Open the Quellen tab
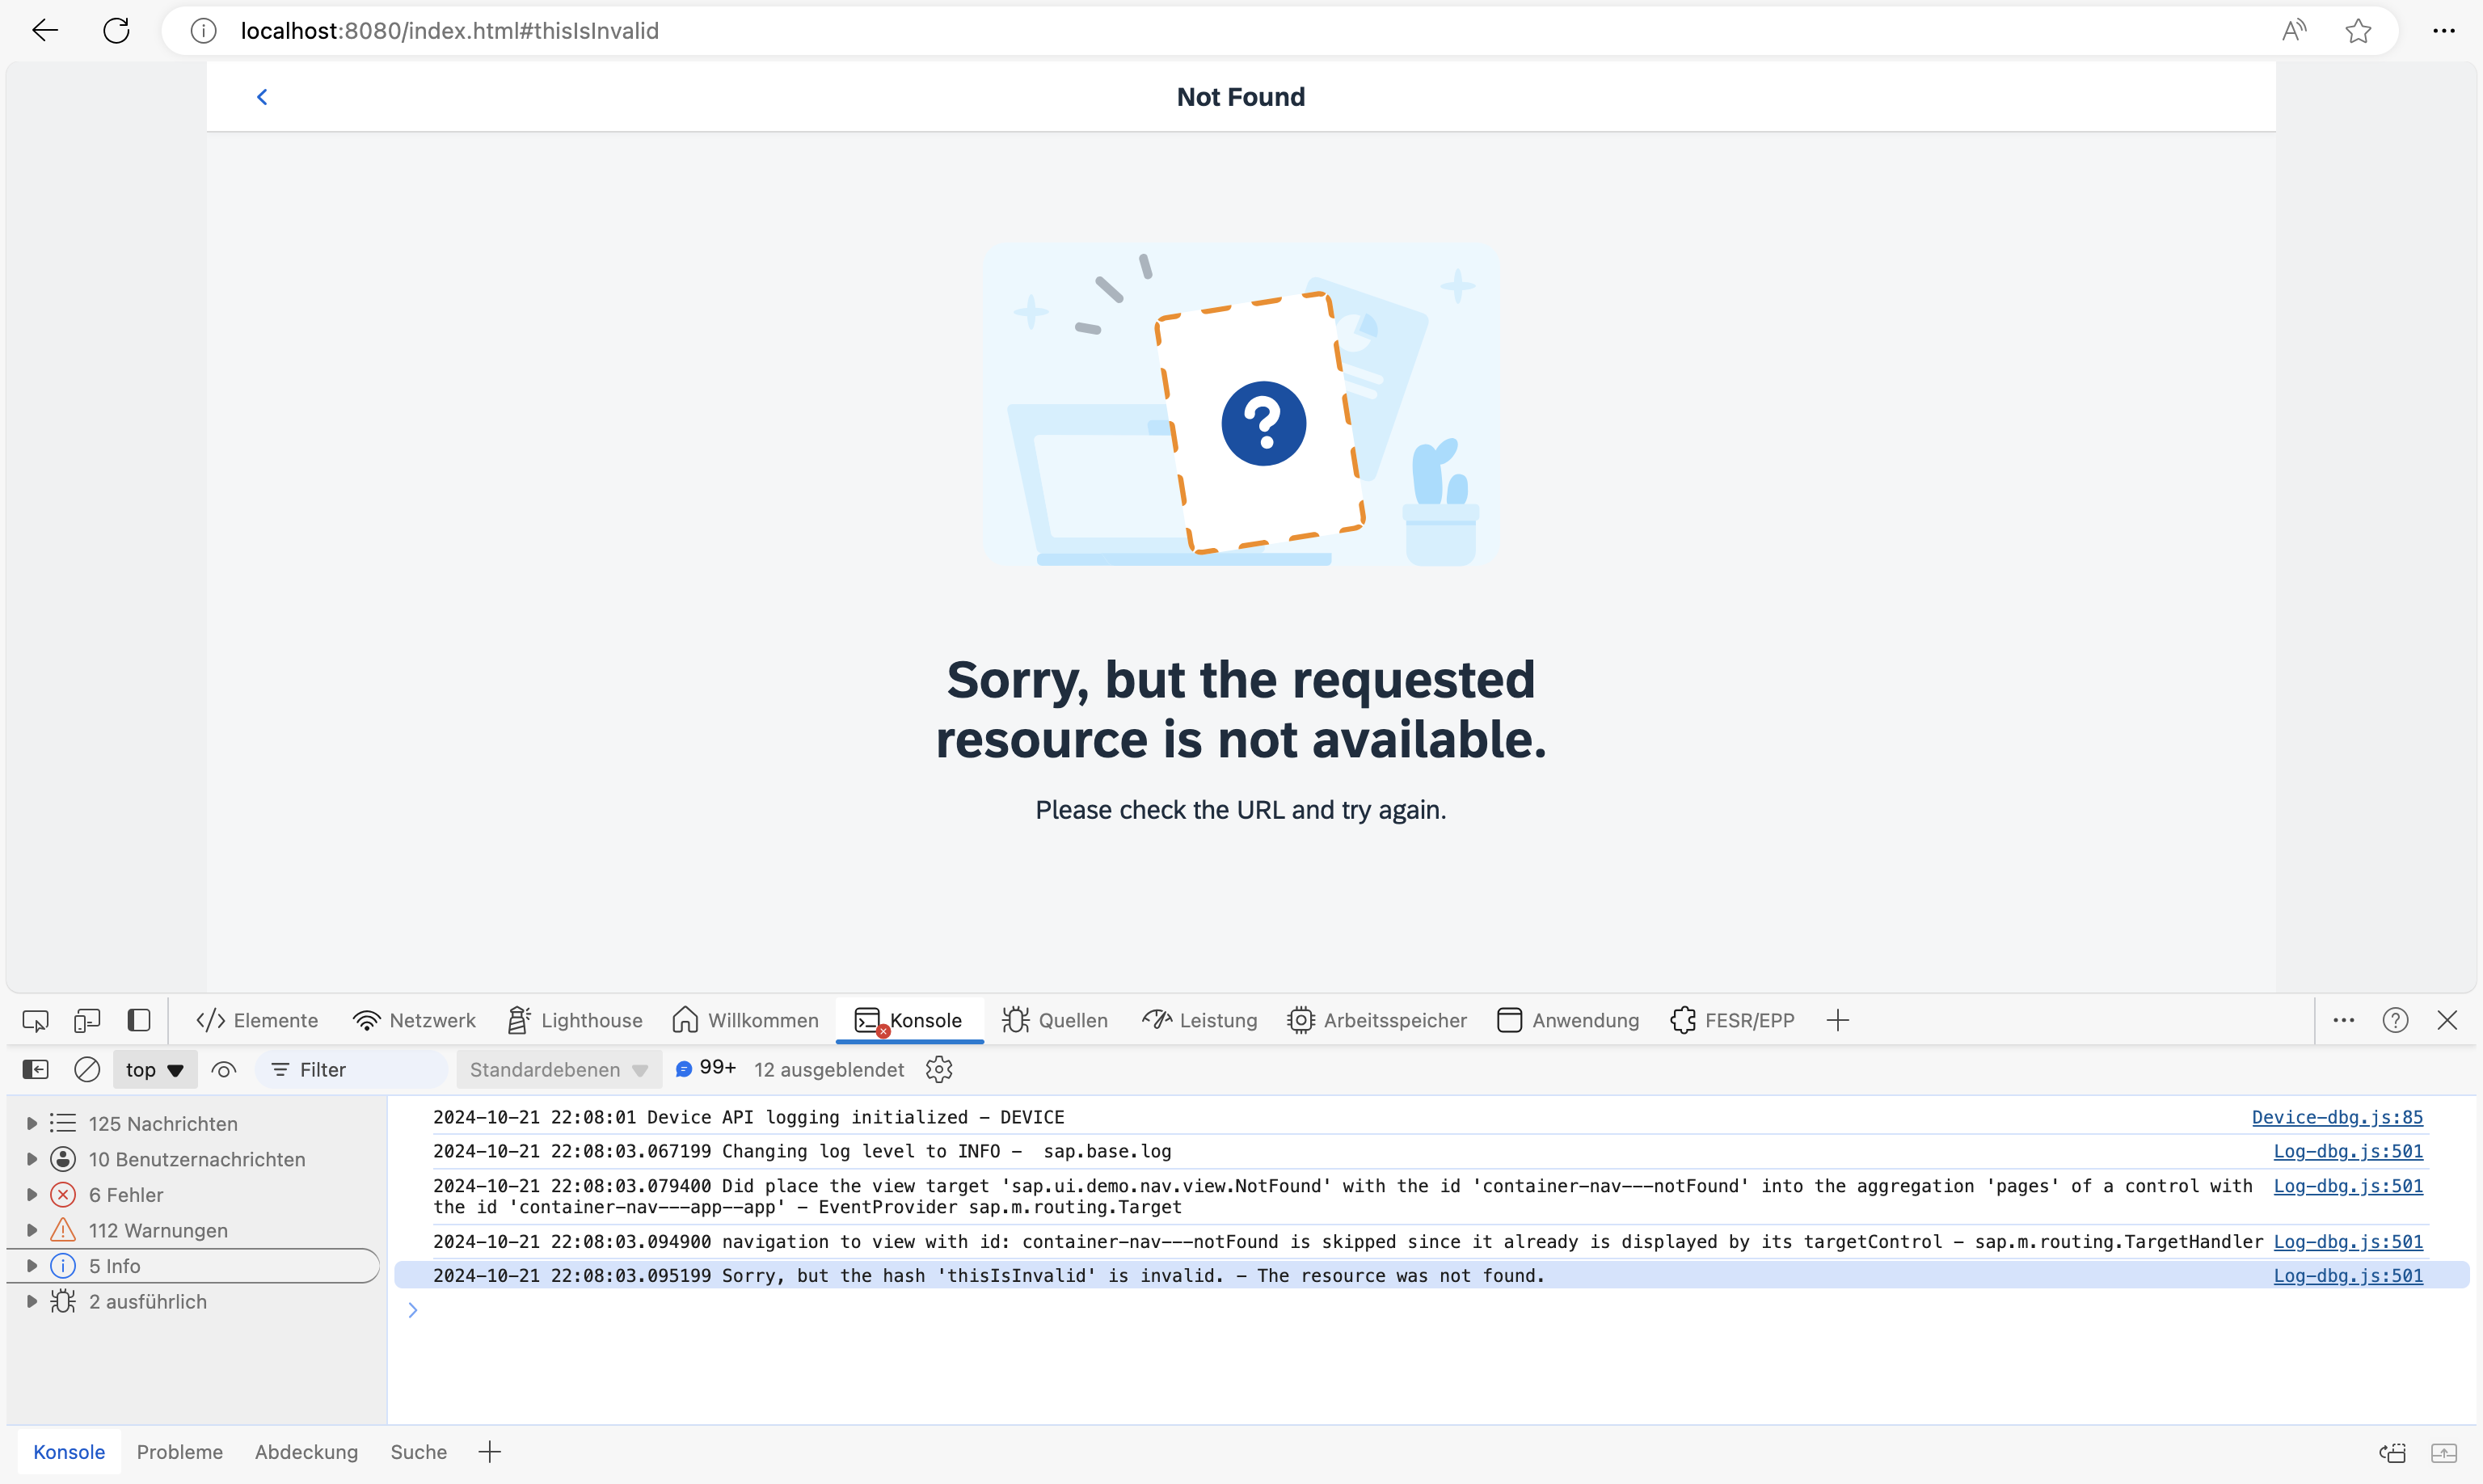 (1055, 1020)
